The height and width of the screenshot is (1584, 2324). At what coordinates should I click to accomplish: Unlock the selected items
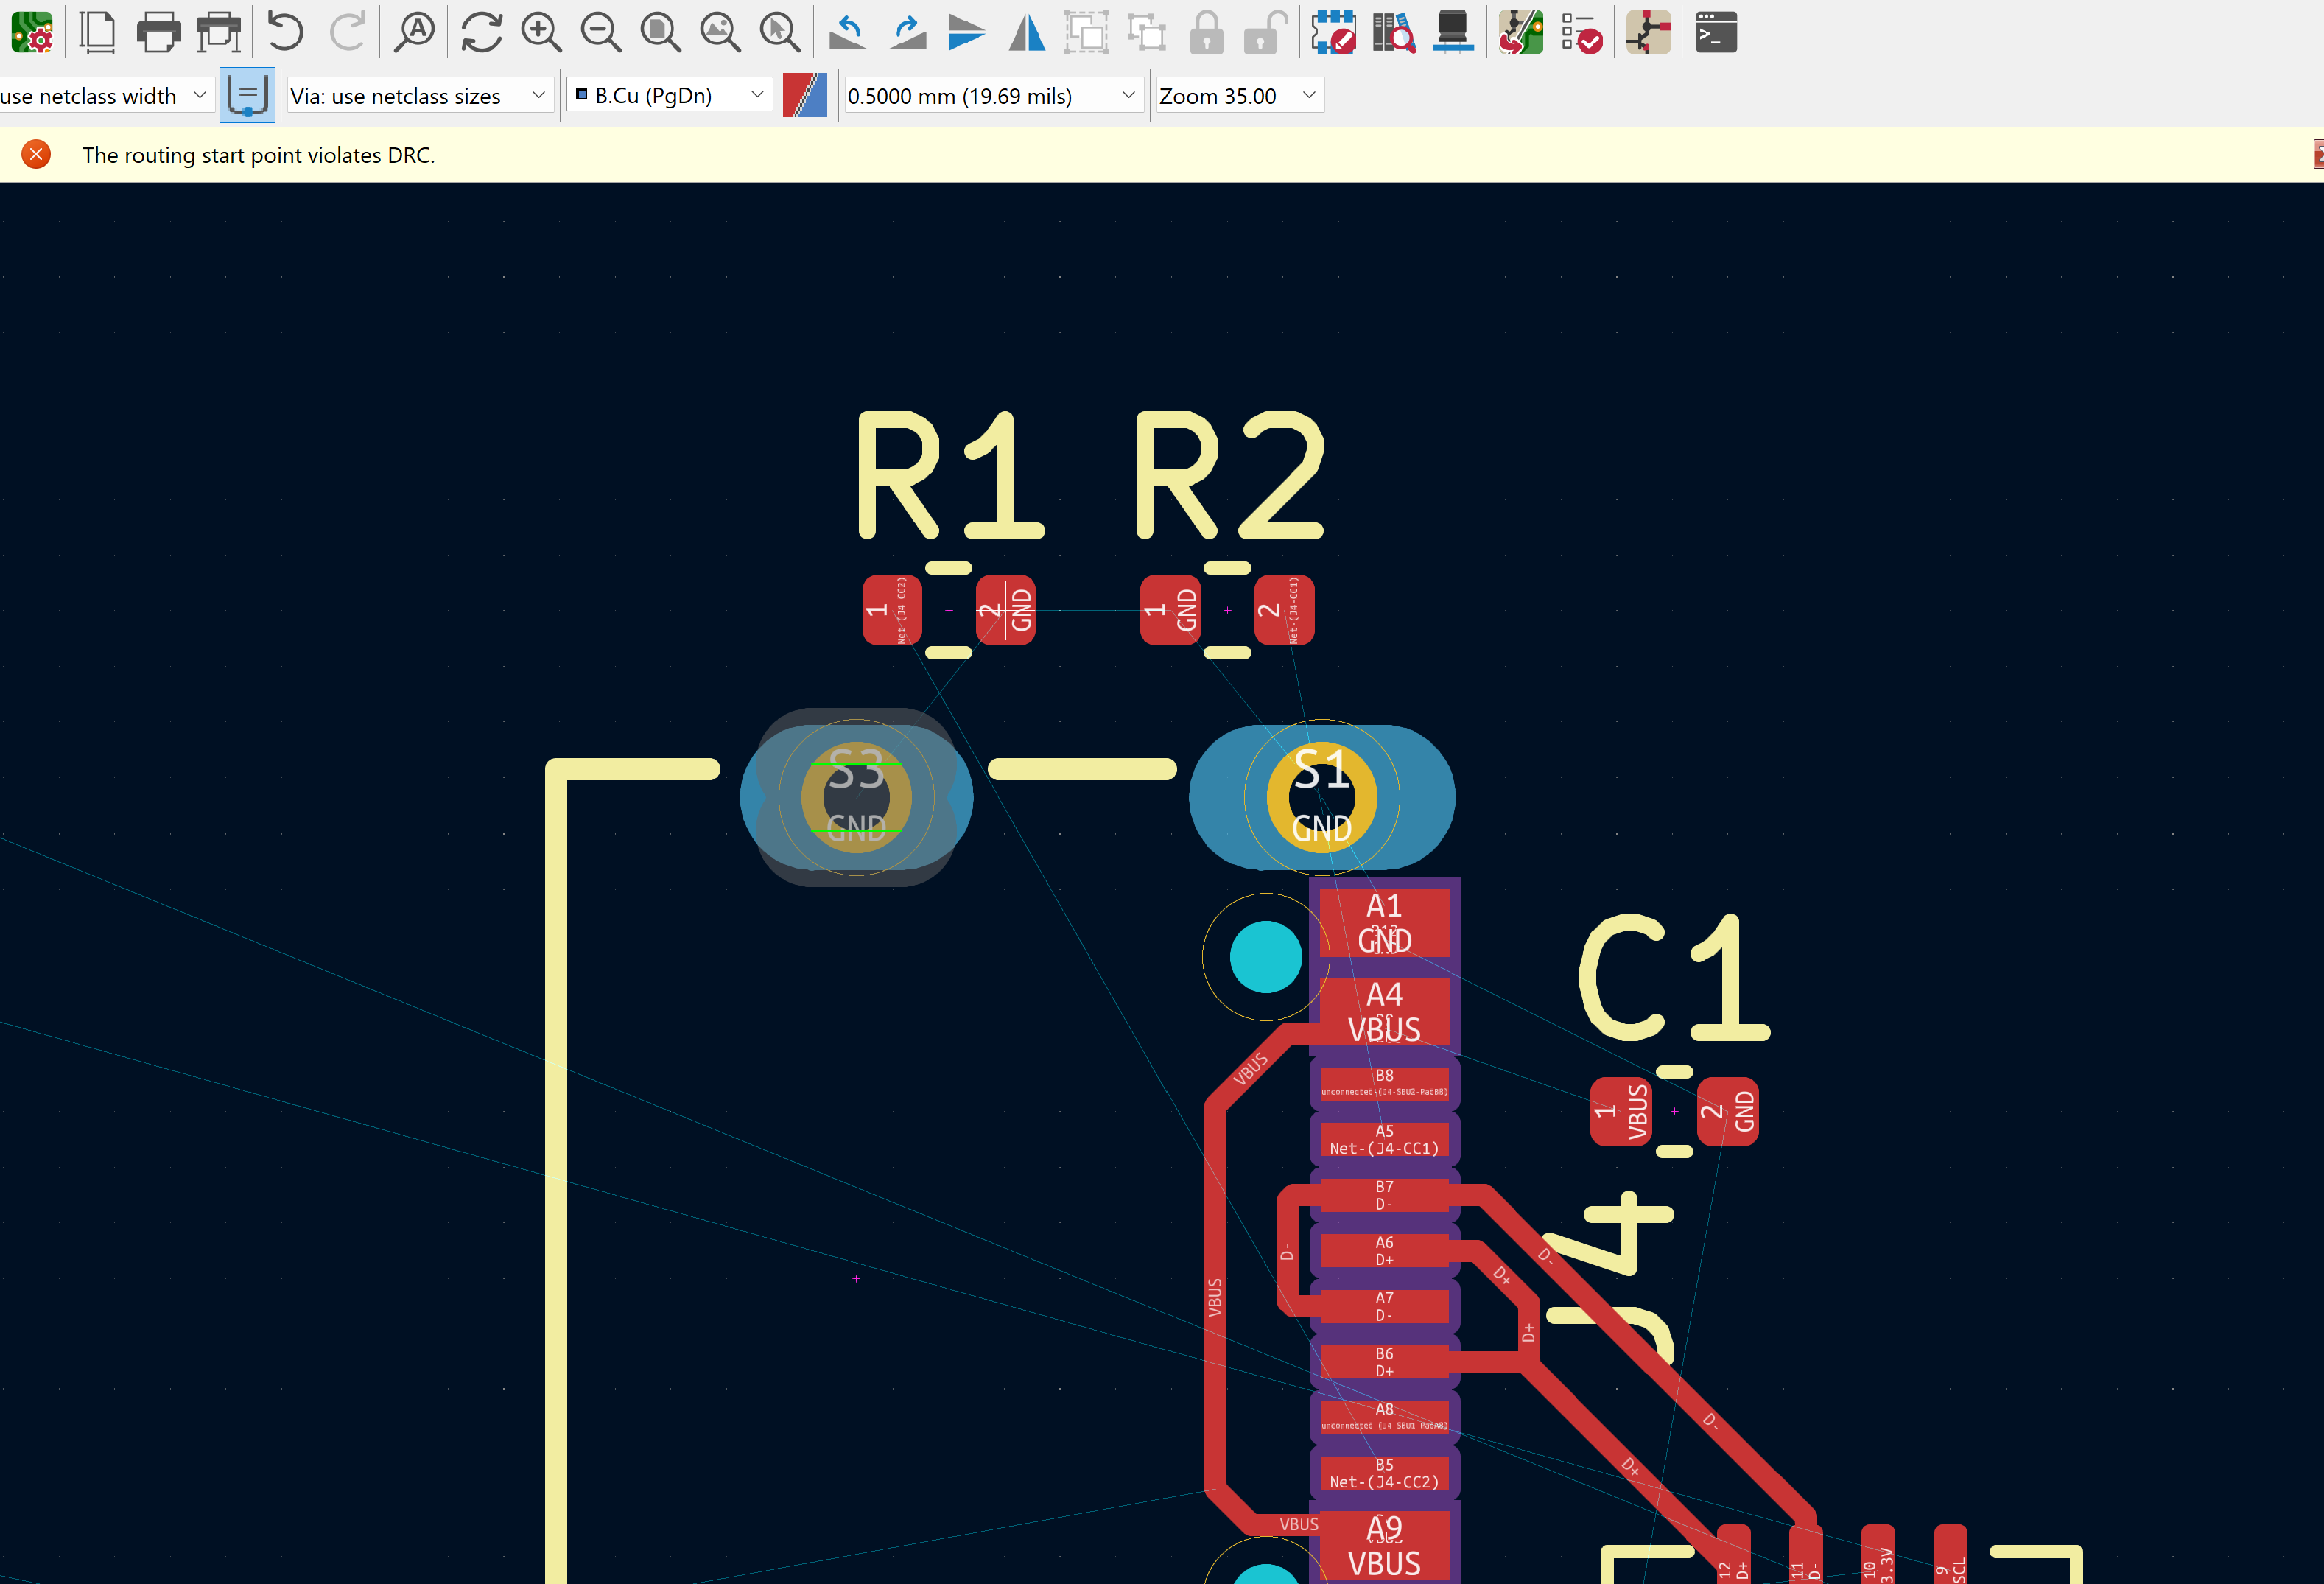pyautogui.click(x=1264, y=33)
